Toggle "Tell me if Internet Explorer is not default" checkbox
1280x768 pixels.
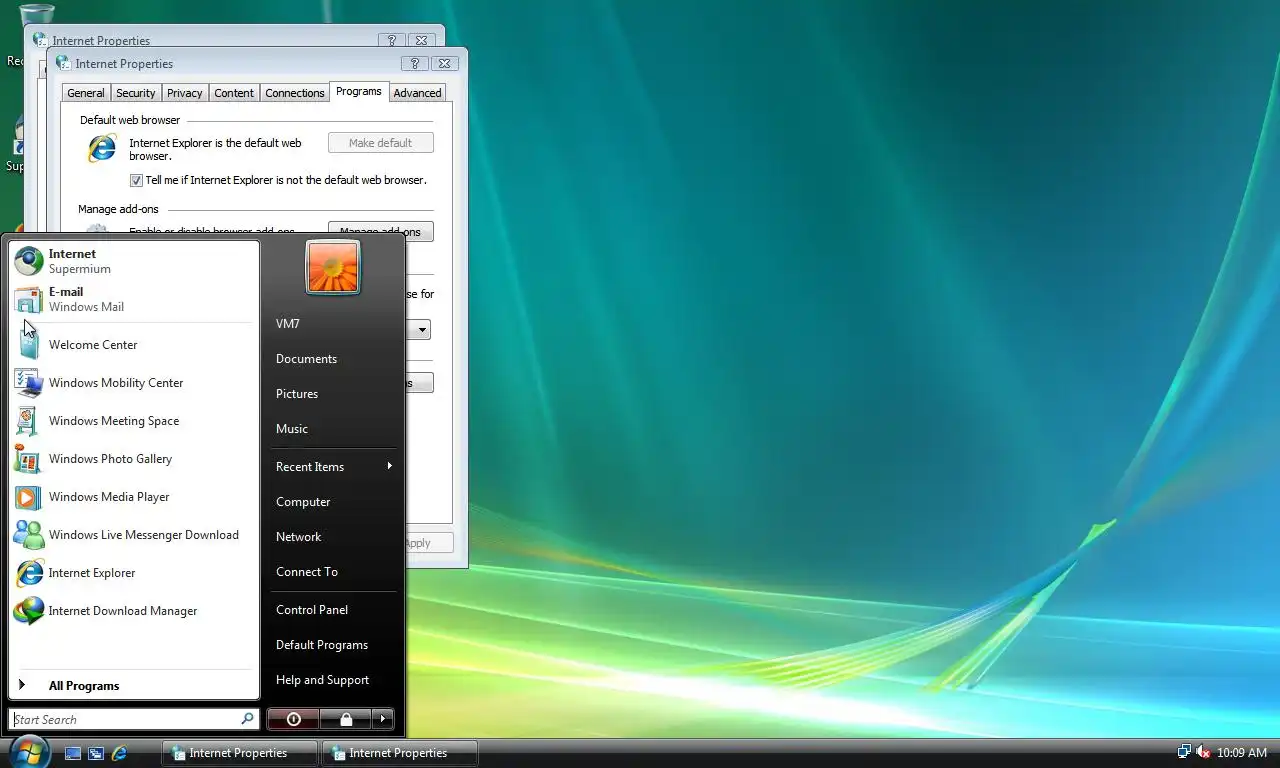point(137,181)
